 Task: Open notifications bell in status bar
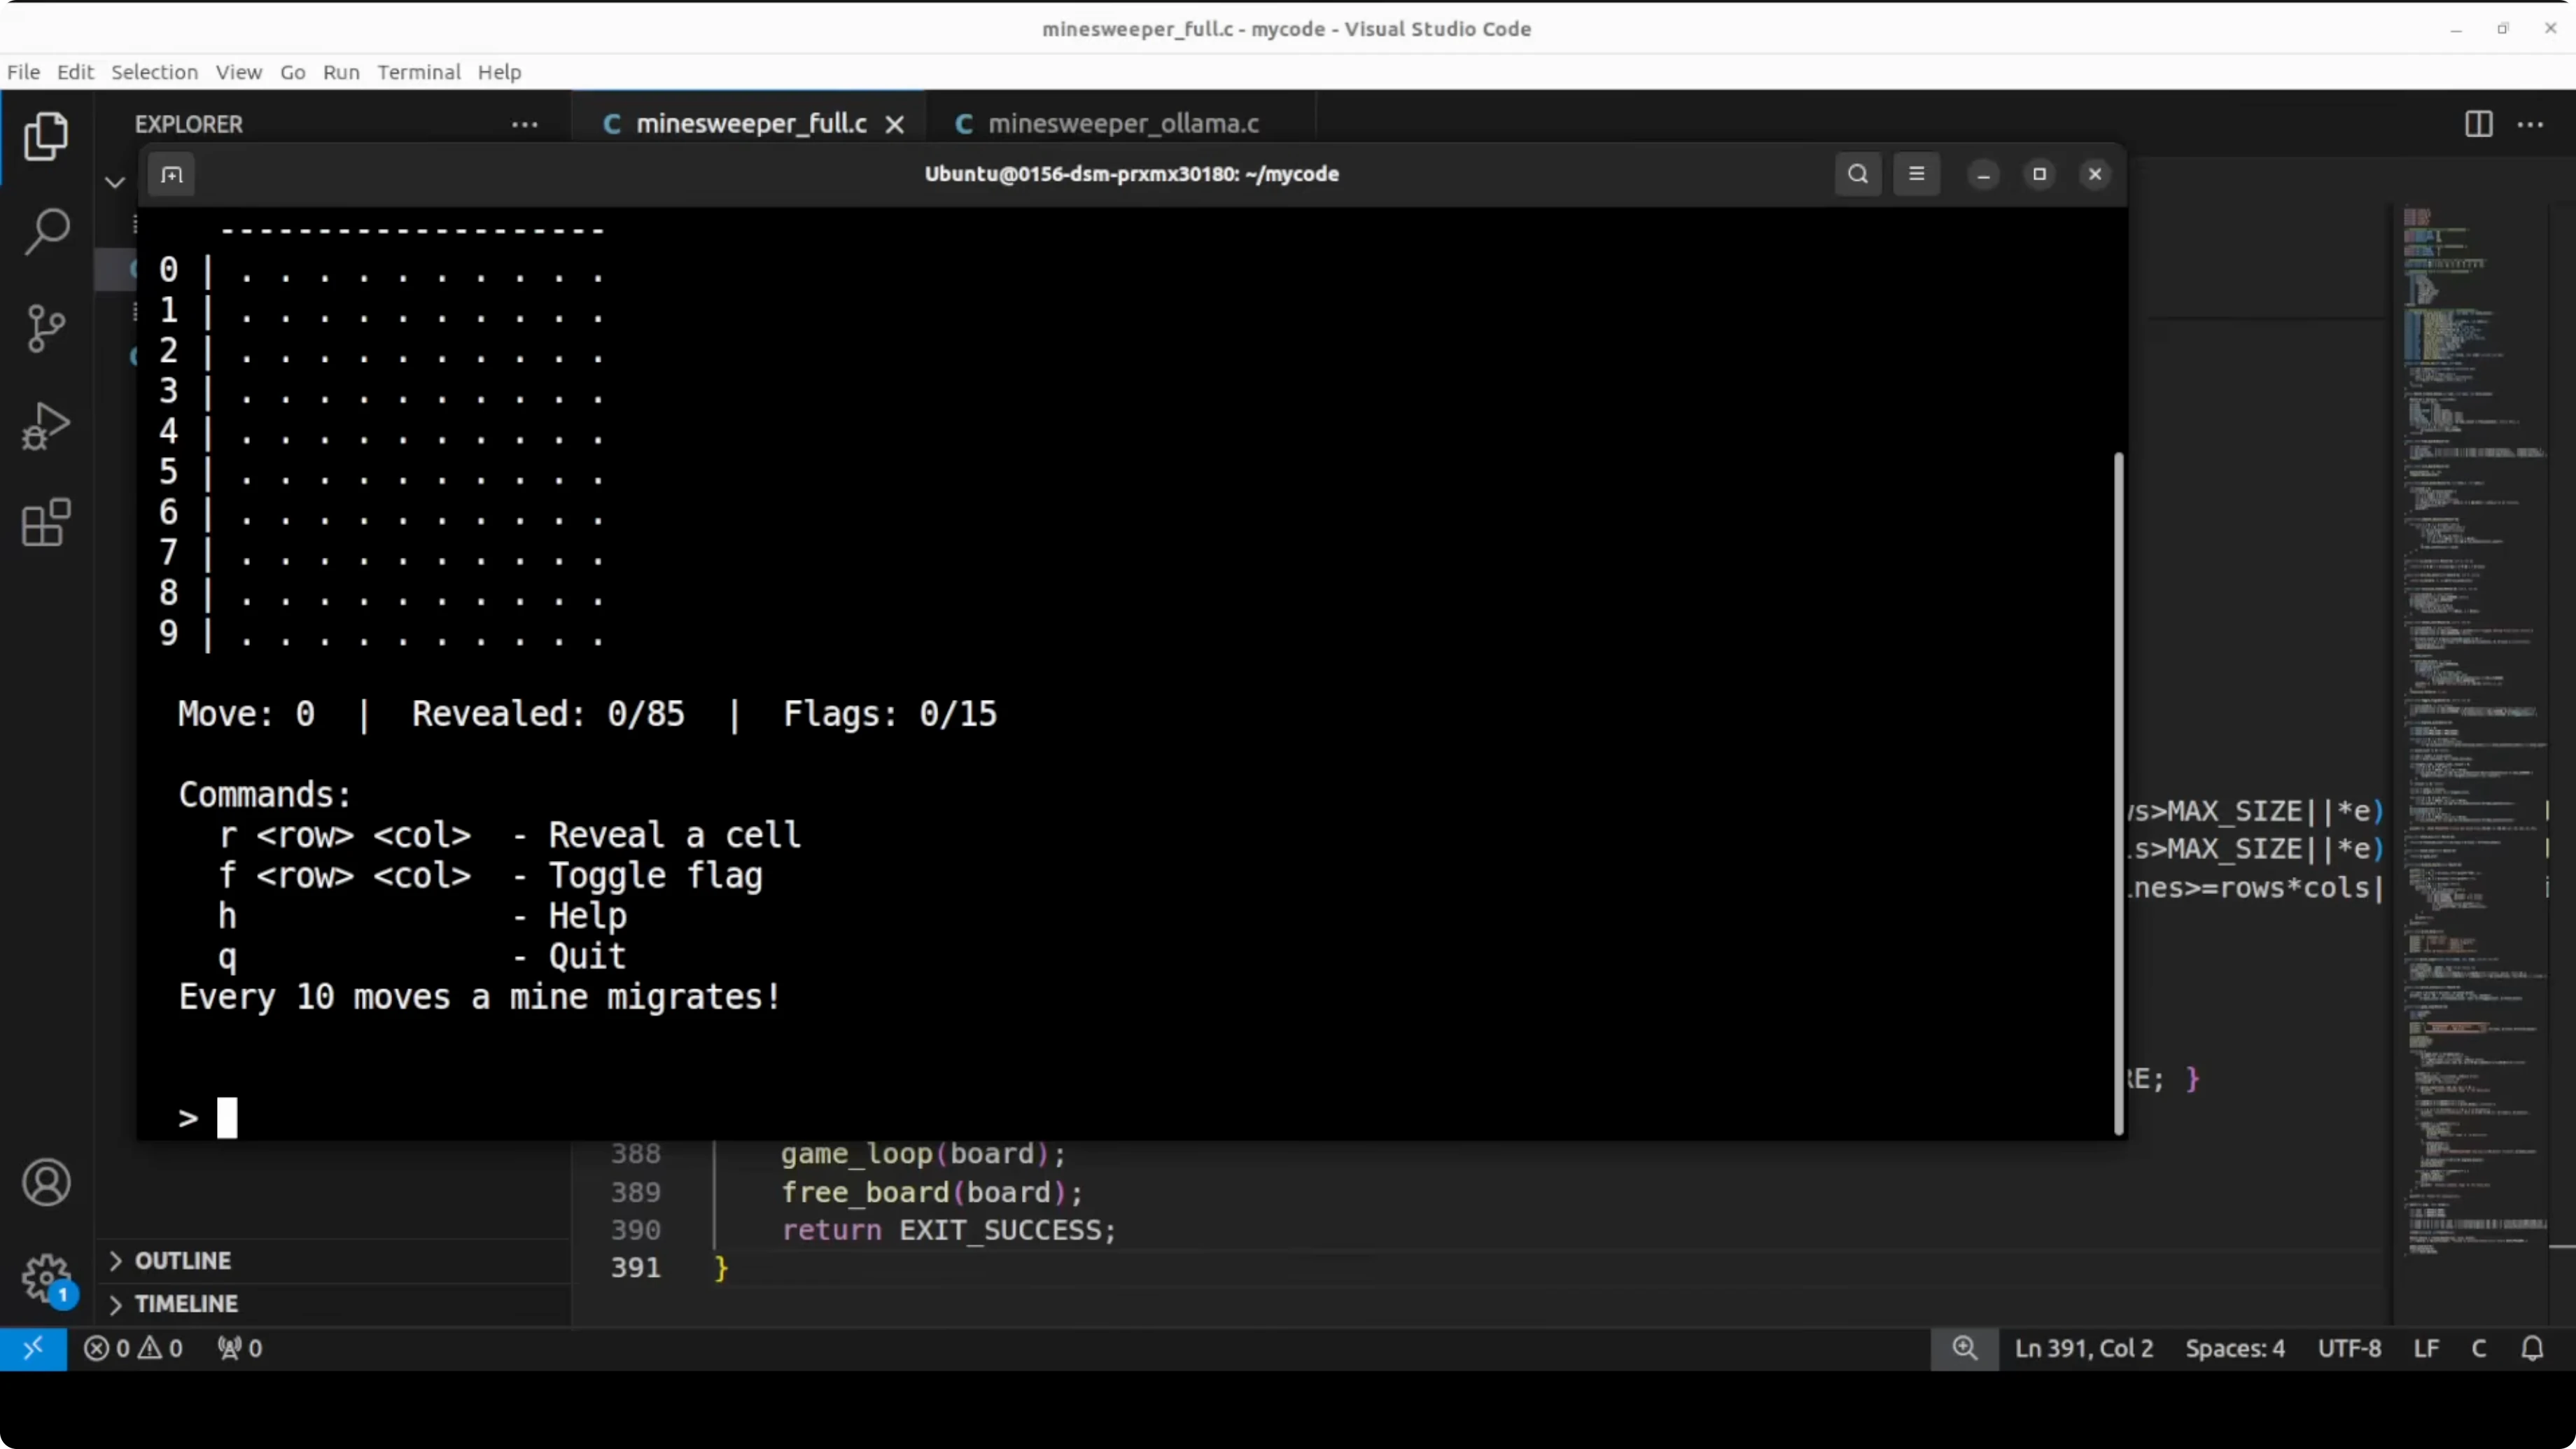2531,1348
